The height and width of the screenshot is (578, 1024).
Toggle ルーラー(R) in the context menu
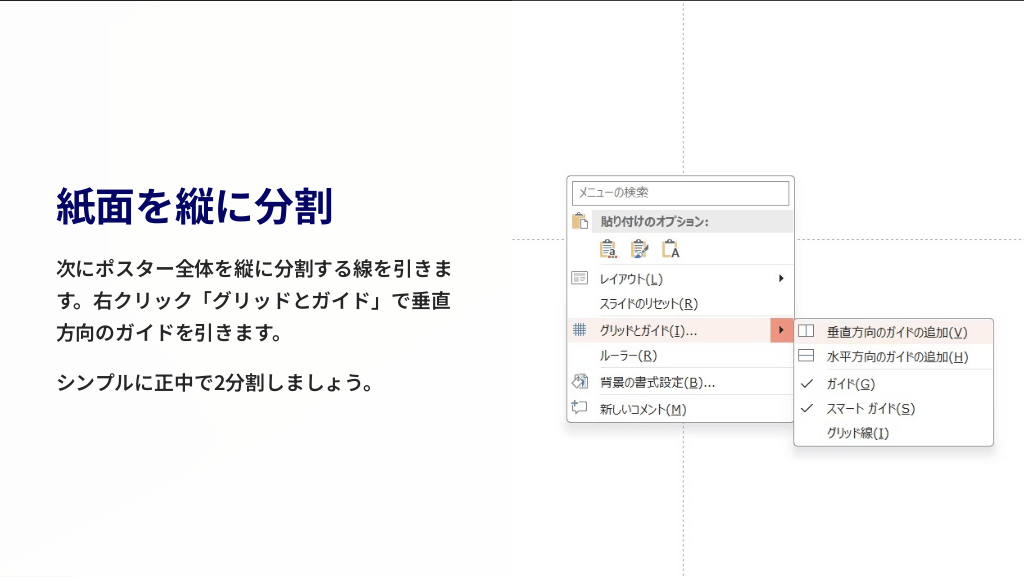point(627,356)
